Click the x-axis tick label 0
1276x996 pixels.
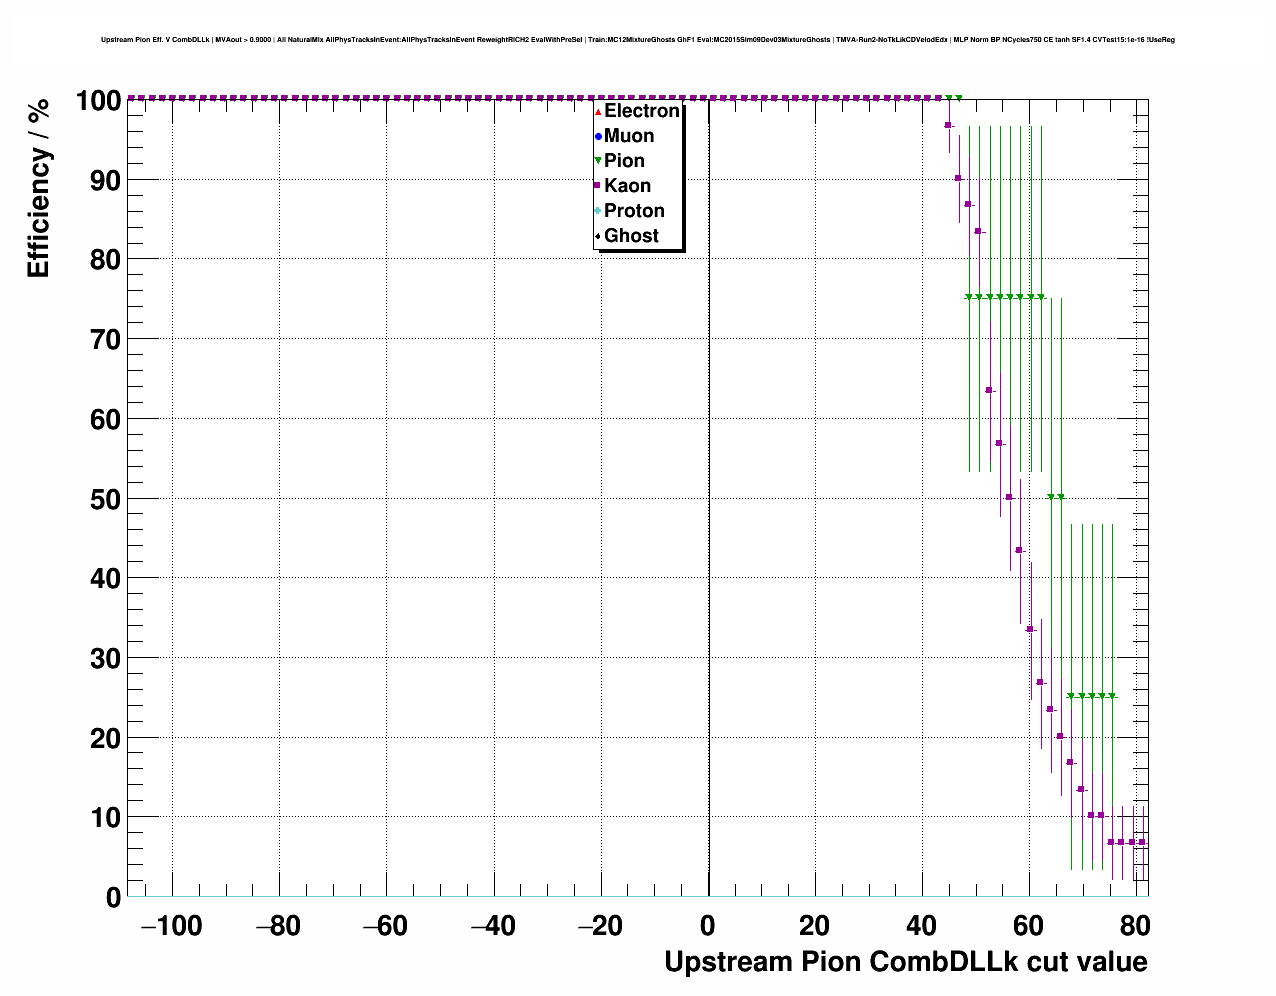click(x=708, y=926)
